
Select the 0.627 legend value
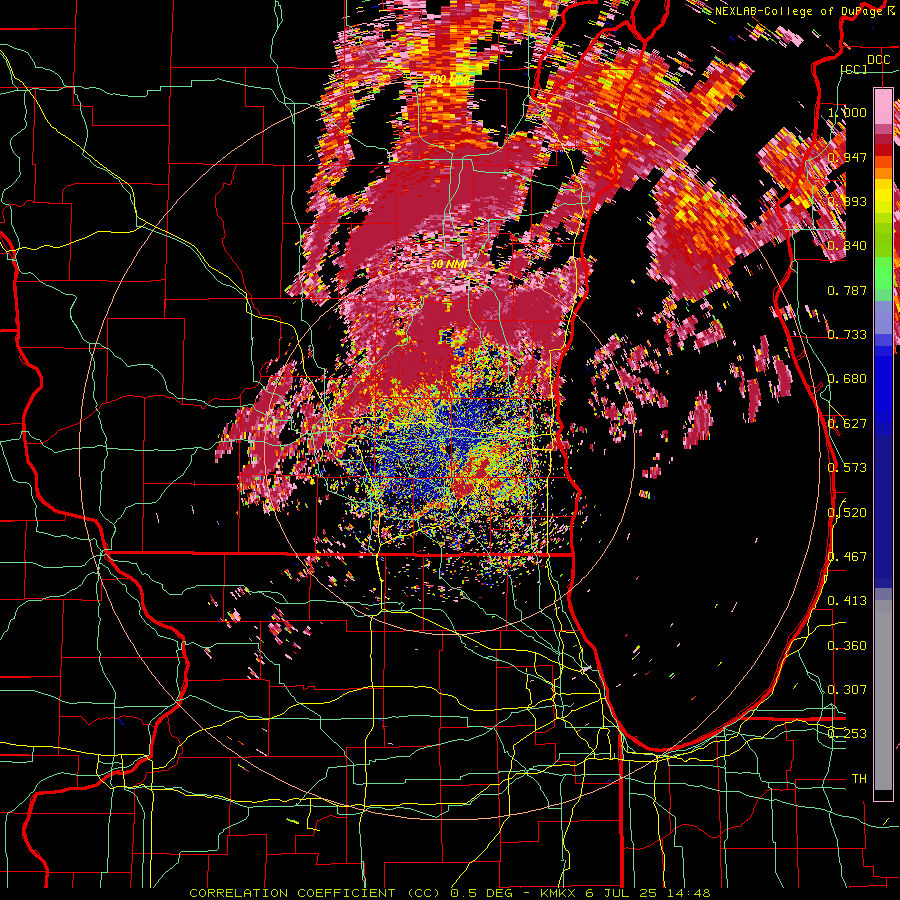point(847,423)
